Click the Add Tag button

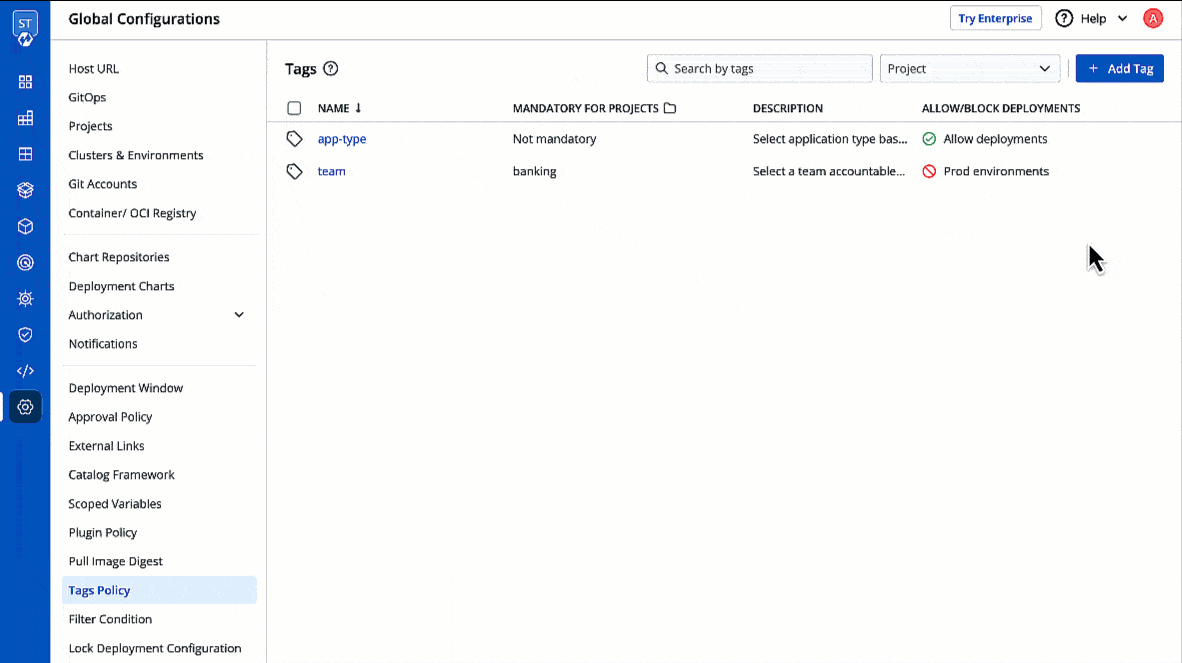[1119, 68]
